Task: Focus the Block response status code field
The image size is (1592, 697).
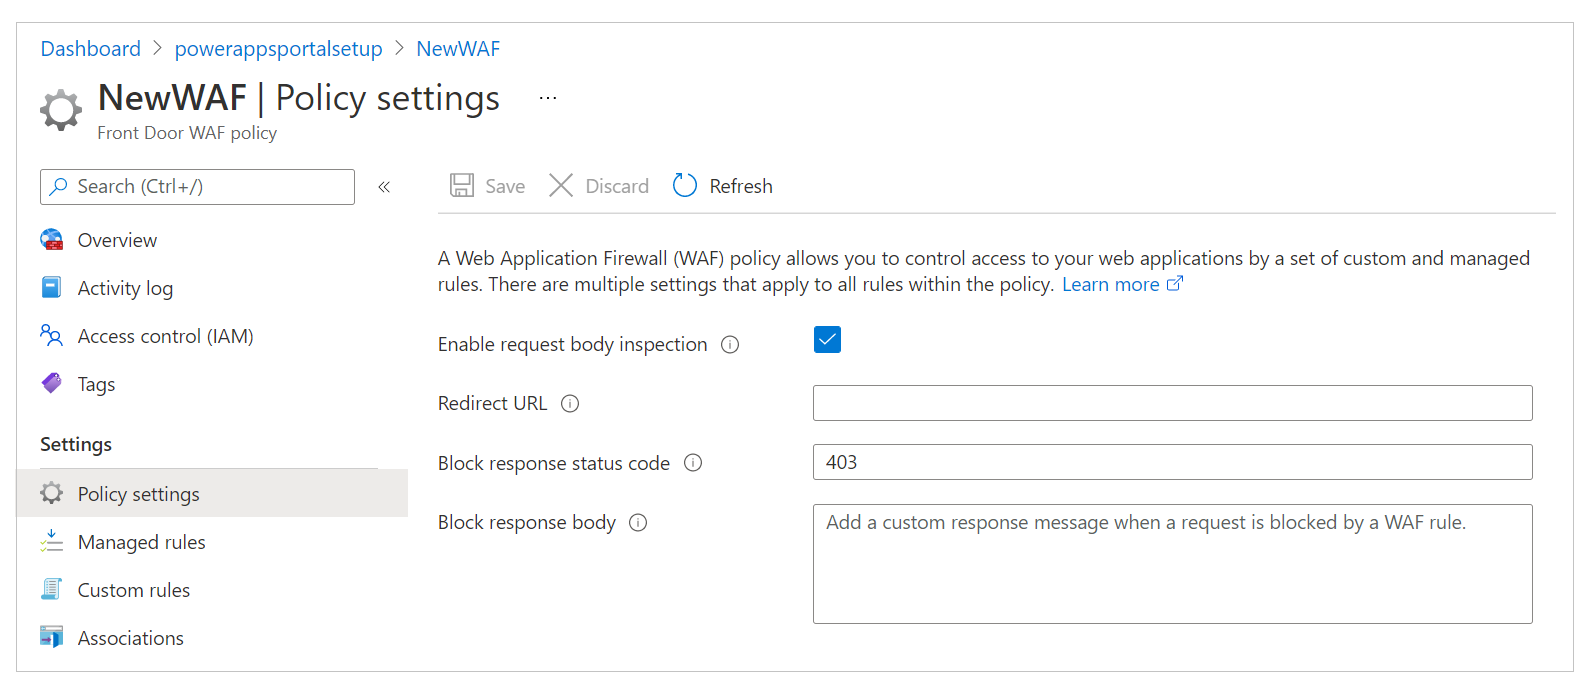Action: pos(1172,462)
